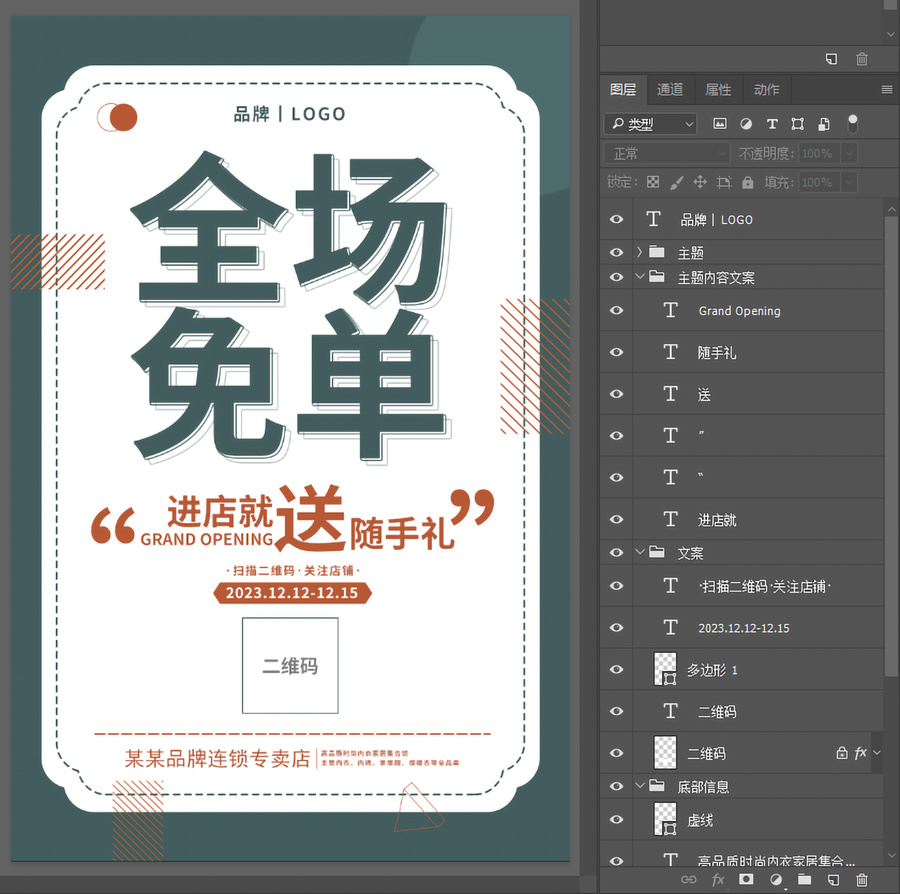
Task: Click the trash icon in upper panel
Action: click(862, 59)
